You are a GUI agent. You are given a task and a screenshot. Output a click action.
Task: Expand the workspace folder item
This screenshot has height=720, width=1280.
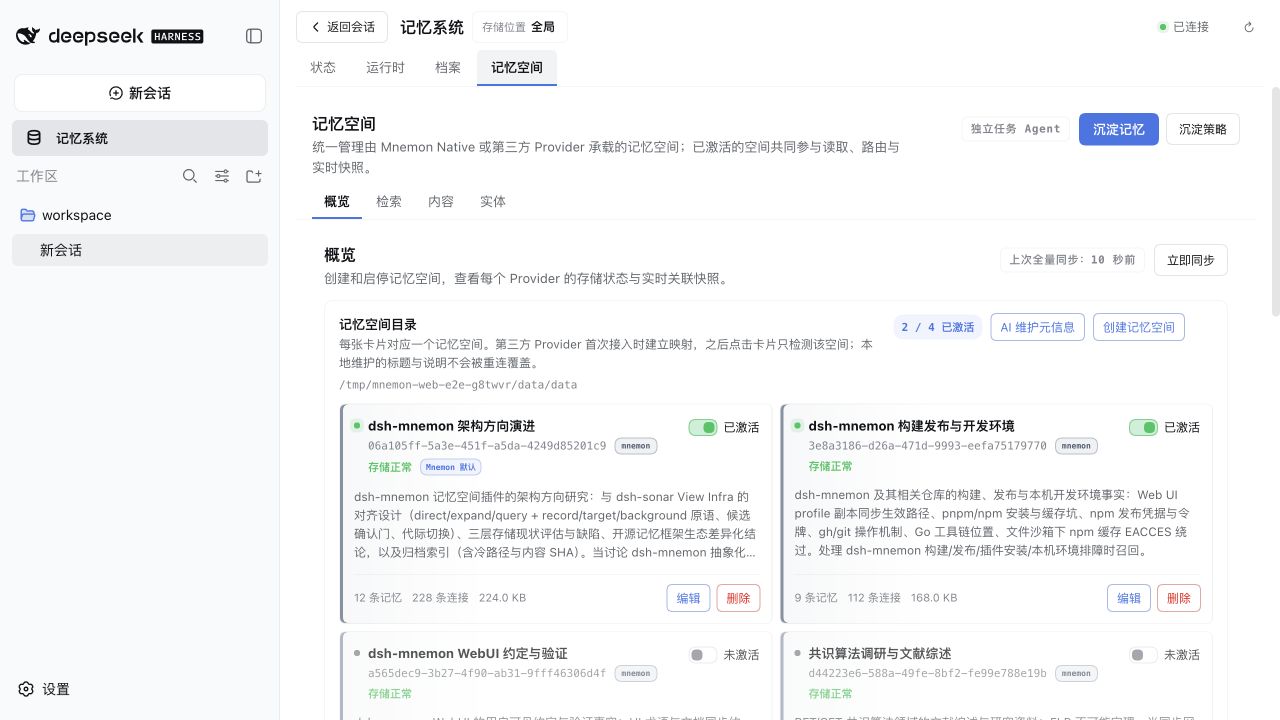point(140,215)
